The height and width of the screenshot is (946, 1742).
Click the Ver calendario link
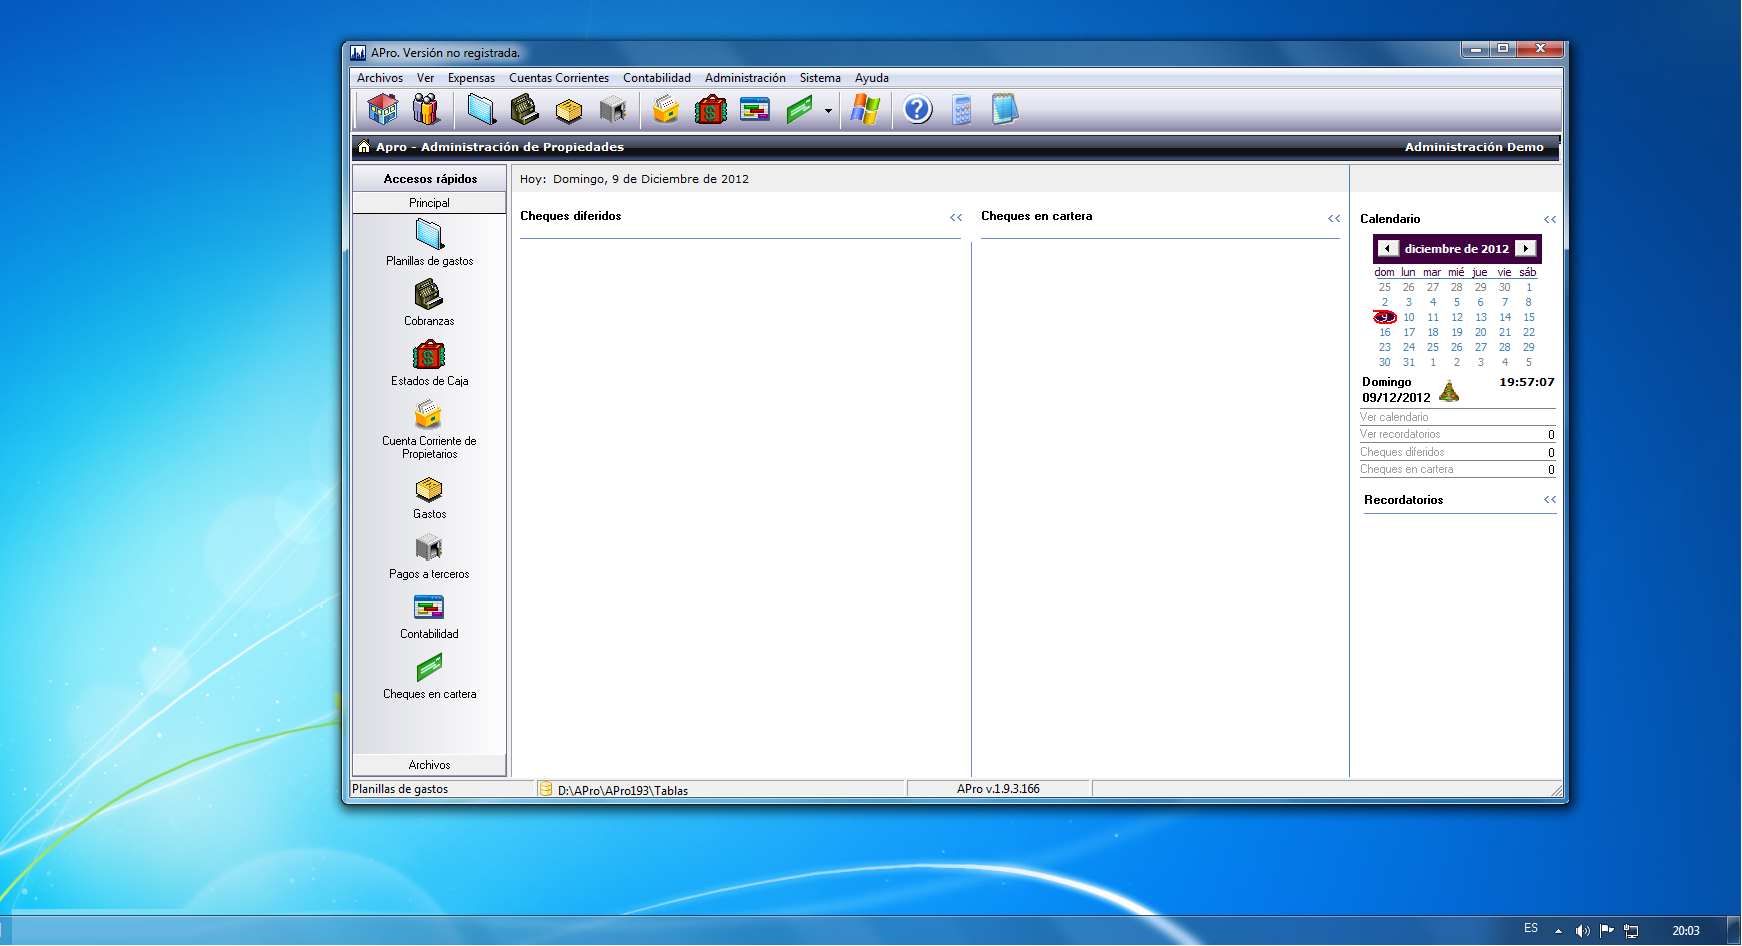[x=1394, y=417]
